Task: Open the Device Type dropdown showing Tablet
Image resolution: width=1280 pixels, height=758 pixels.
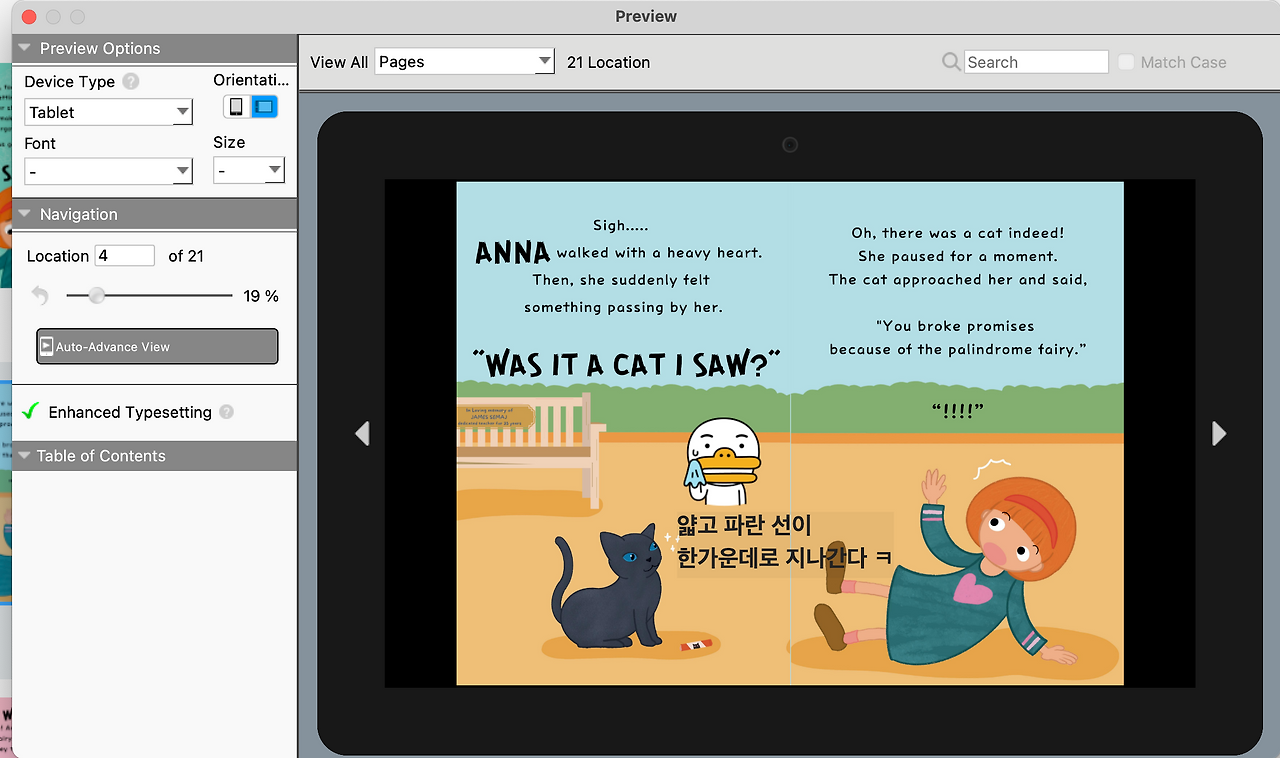Action: [109, 112]
